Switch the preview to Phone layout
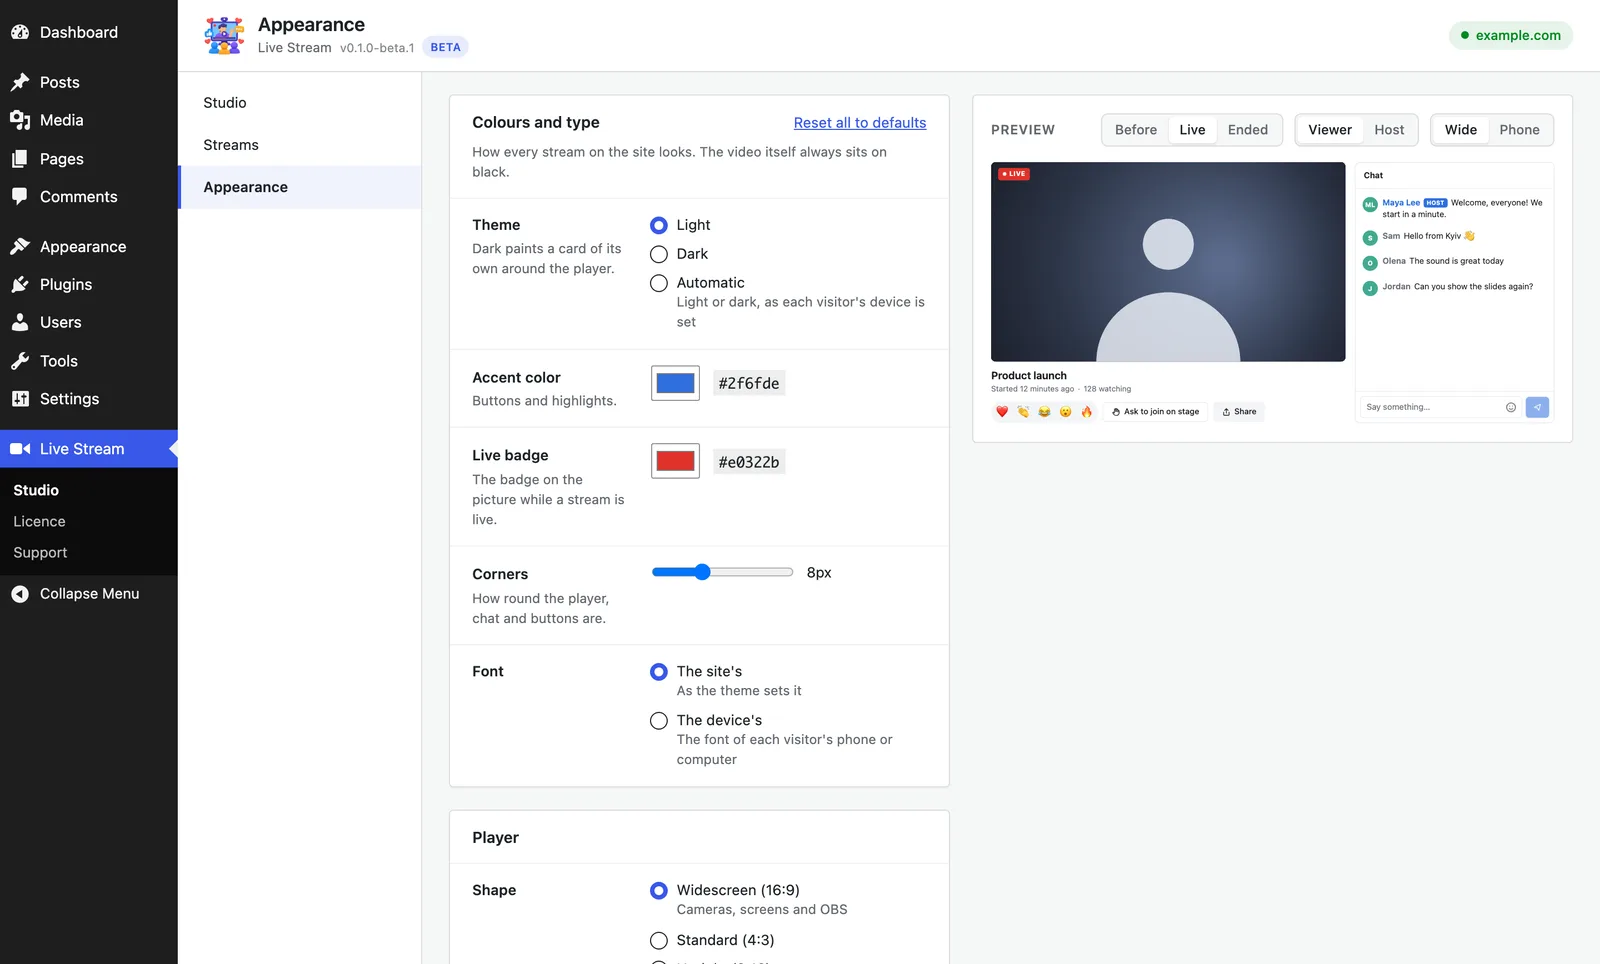Screen dimensions: 1600x964 coord(1519,130)
